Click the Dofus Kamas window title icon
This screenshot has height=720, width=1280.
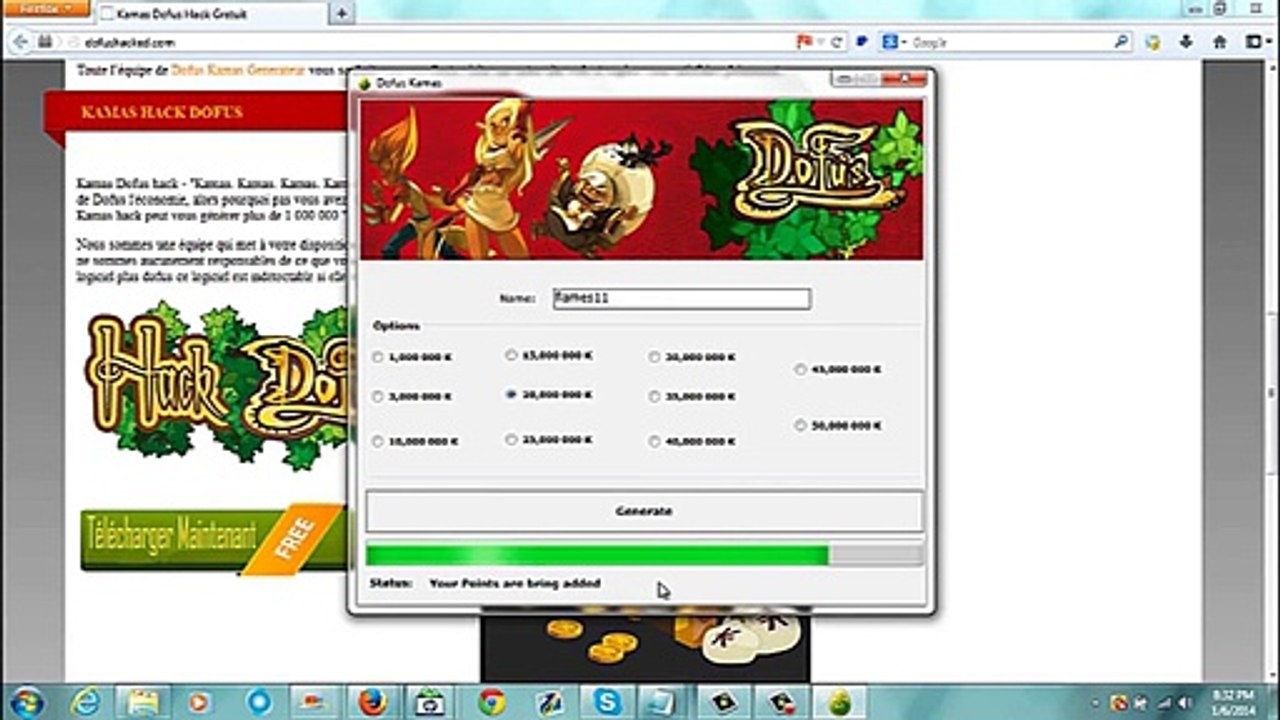365,84
